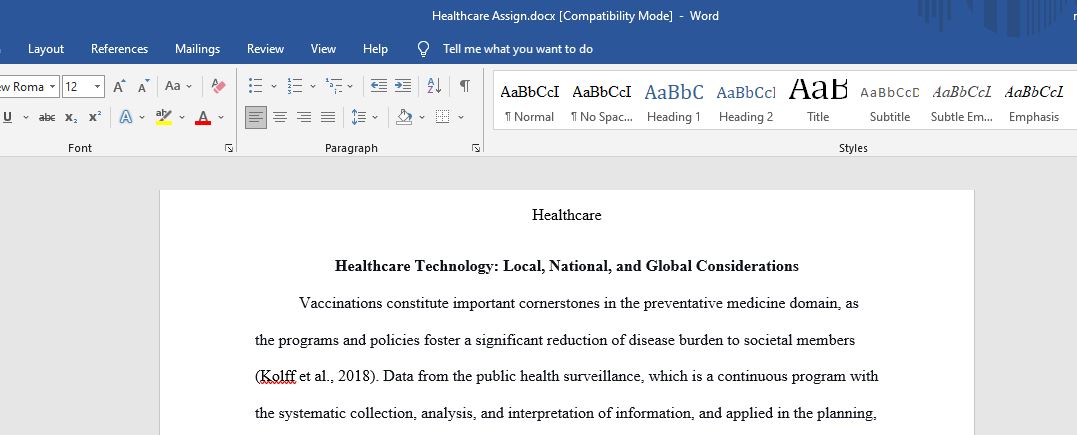Viewport: 1077px width, 435px height.
Task: Apply the Normal style
Action: point(530,103)
